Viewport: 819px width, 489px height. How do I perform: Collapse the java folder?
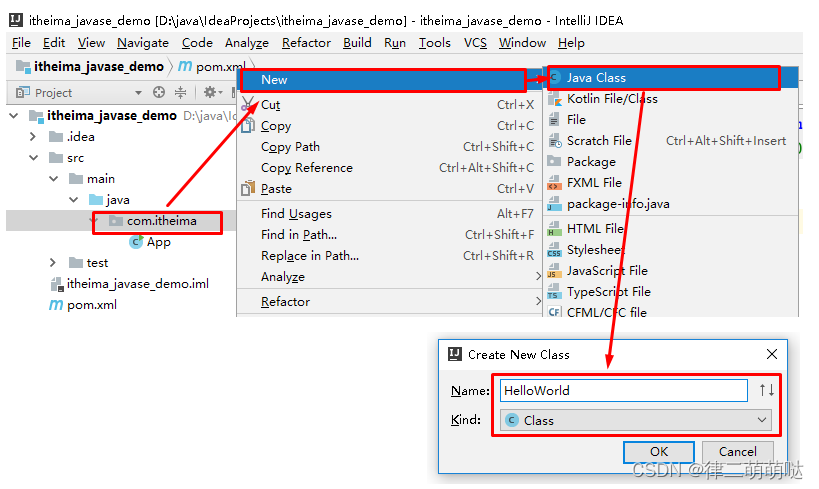74,200
